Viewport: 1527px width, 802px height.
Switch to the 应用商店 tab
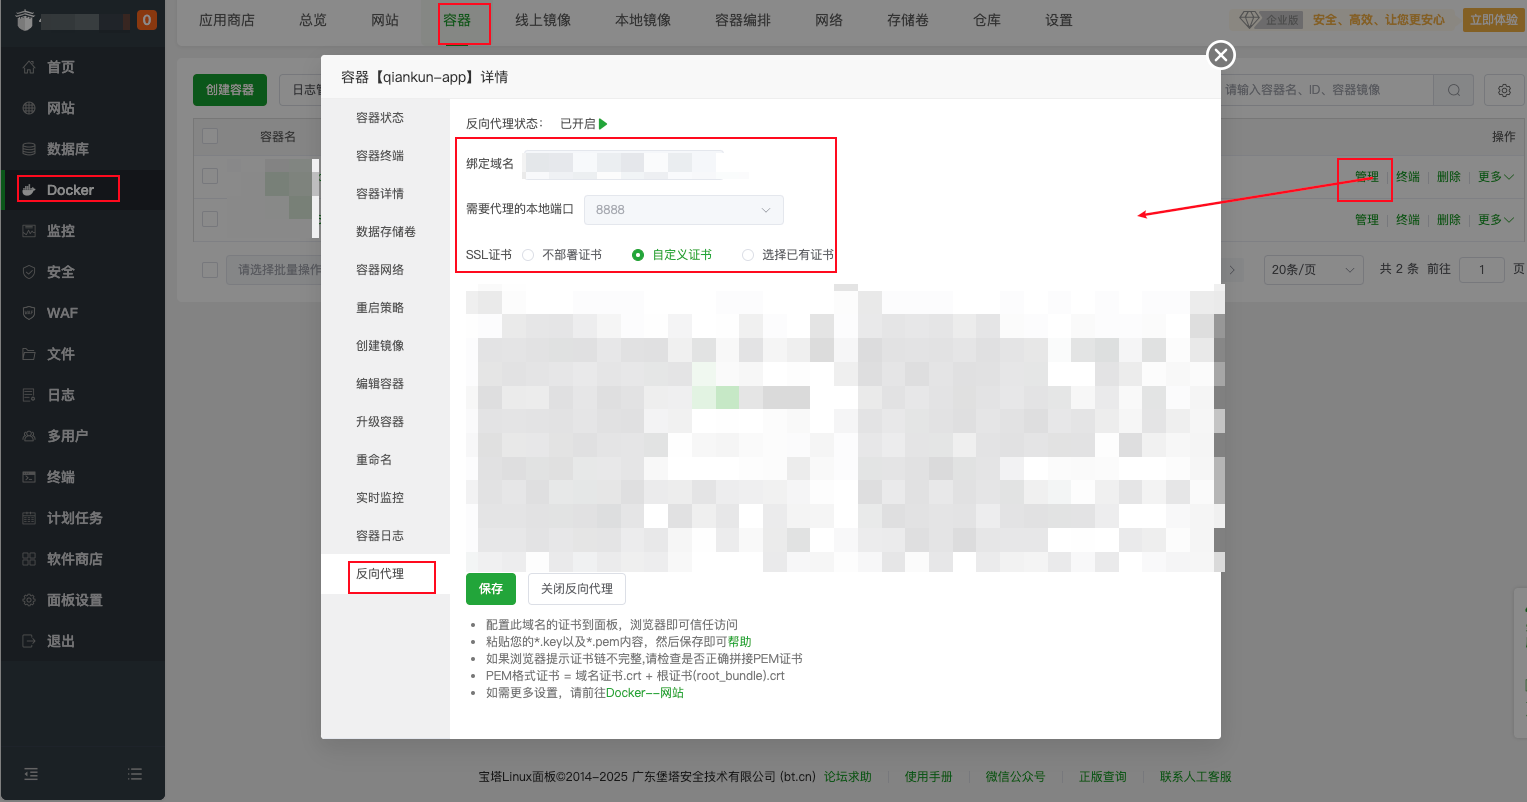[227, 20]
